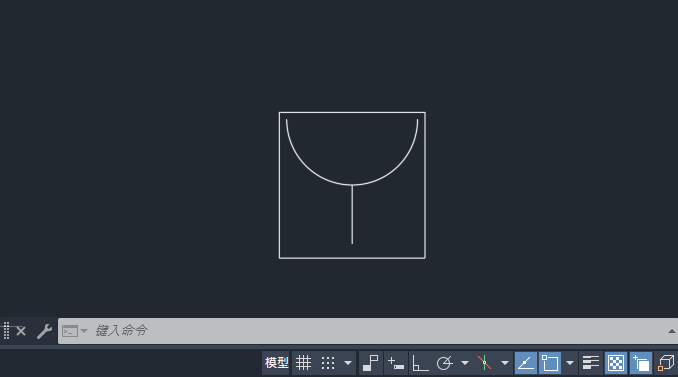Switch to the 模型 model space tab
The width and height of the screenshot is (678, 377).
(276, 363)
